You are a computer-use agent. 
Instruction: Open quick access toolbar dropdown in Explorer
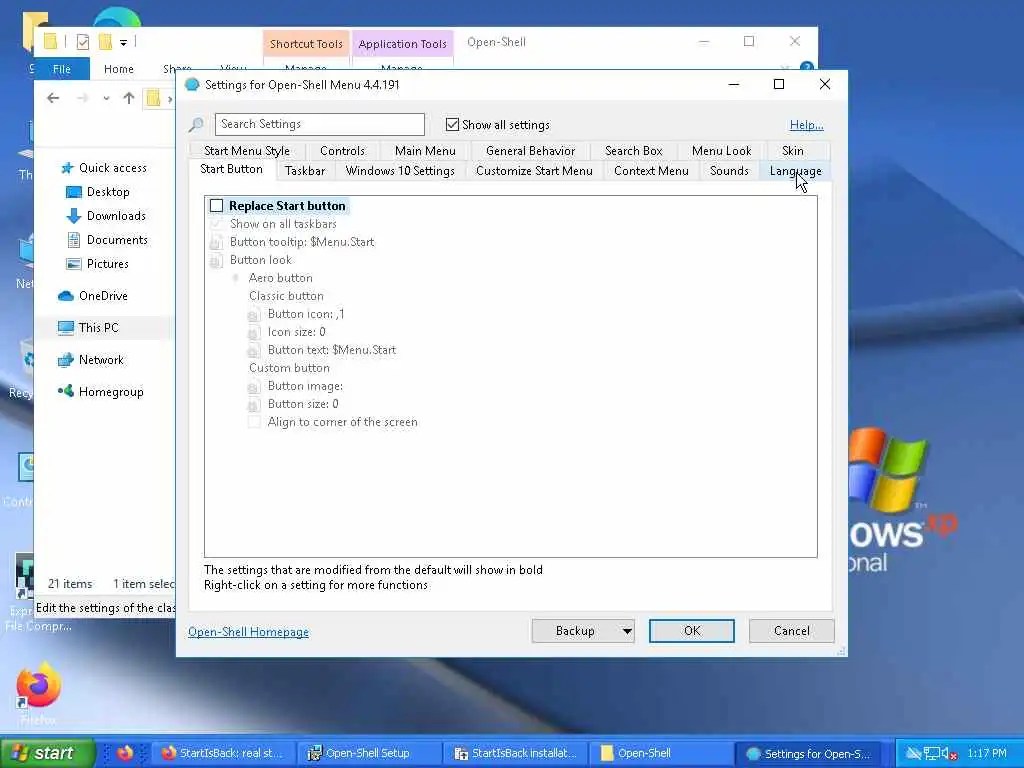pyautogui.click(x=123, y=43)
